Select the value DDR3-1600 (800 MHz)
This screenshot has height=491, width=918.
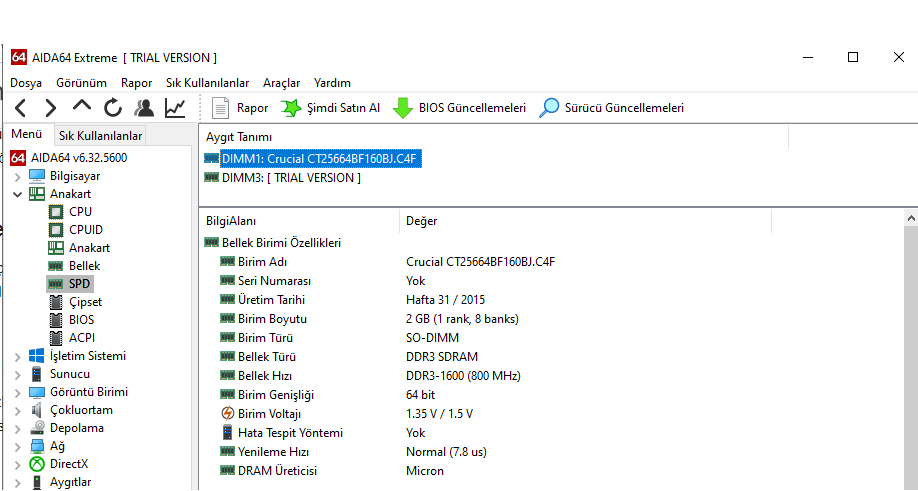[x=463, y=376]
